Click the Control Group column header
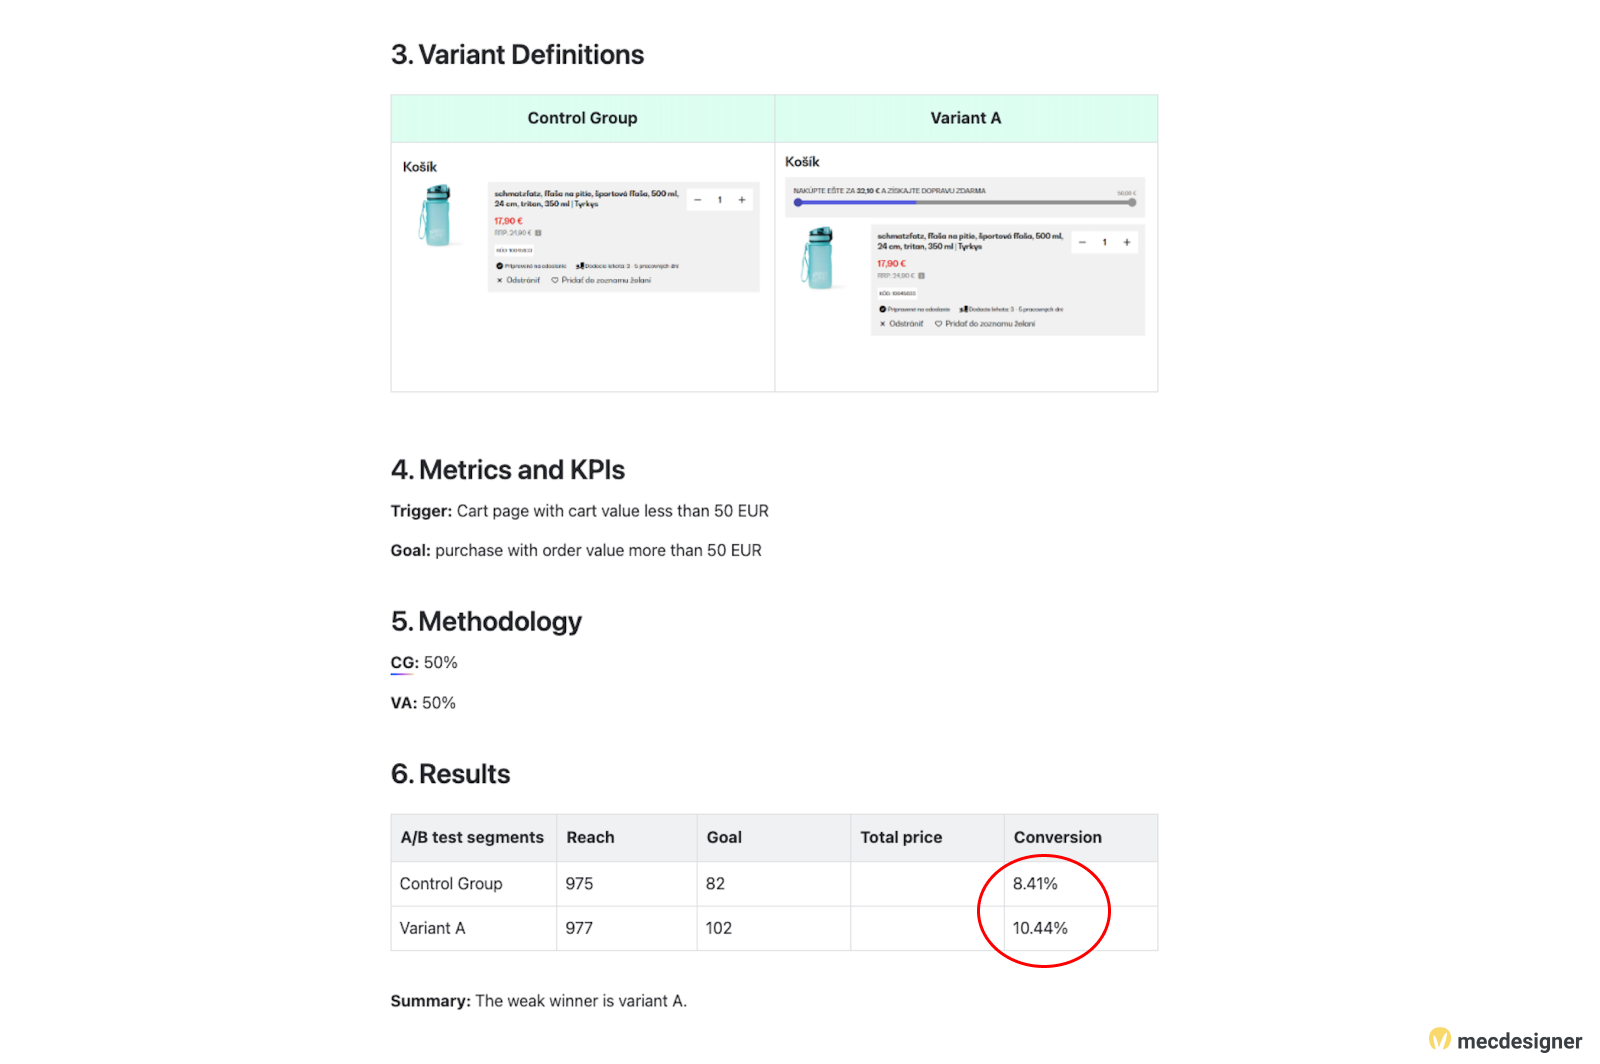1600x1064 pixels. point(582,118)
